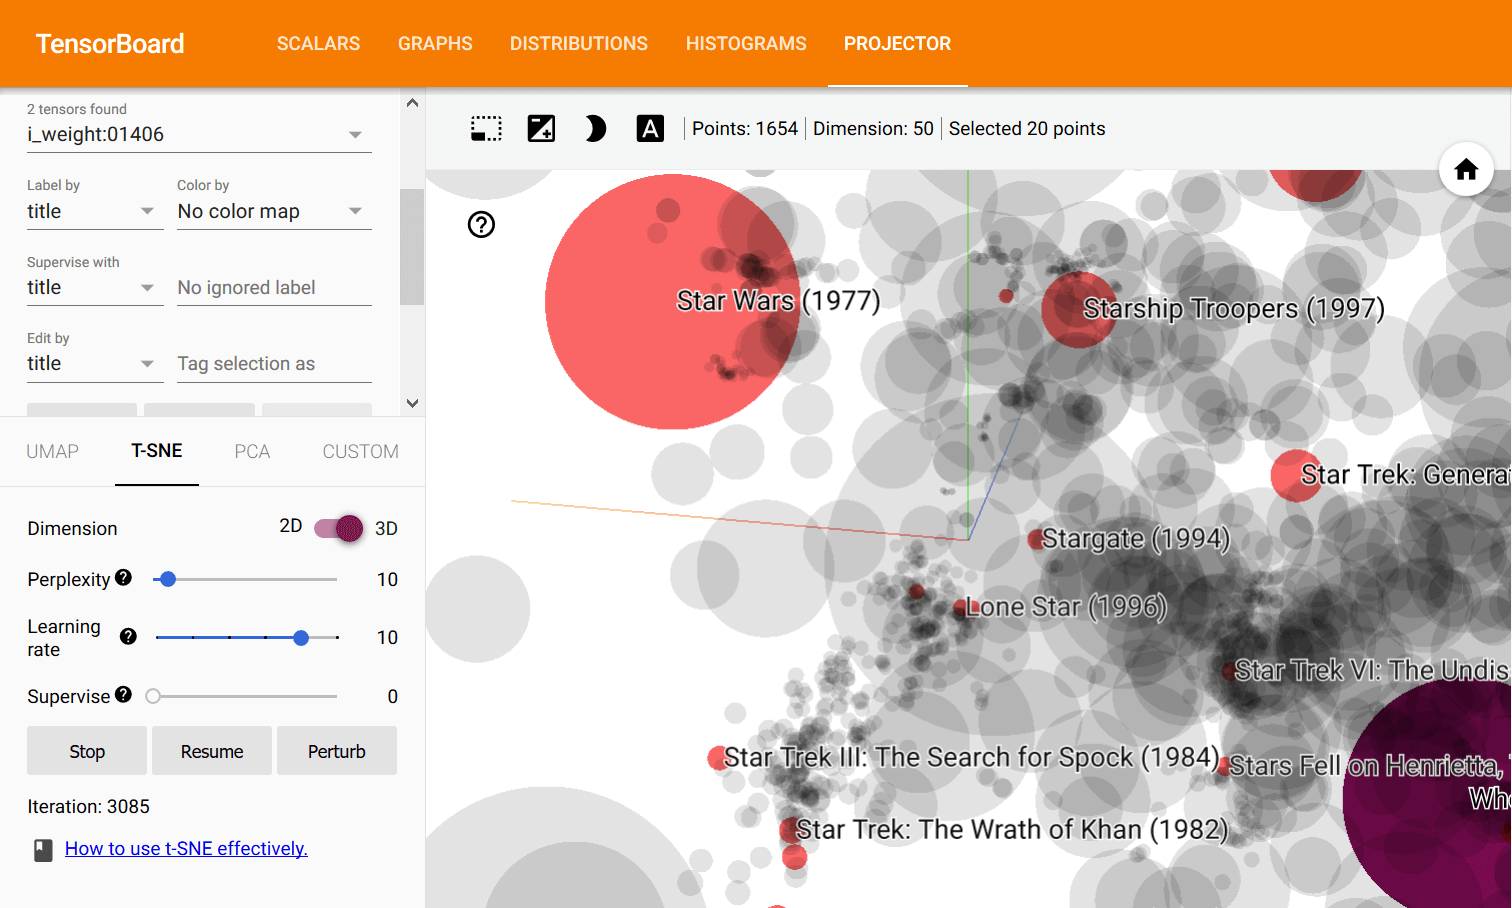Enable night mode with the moon icon

595,129
